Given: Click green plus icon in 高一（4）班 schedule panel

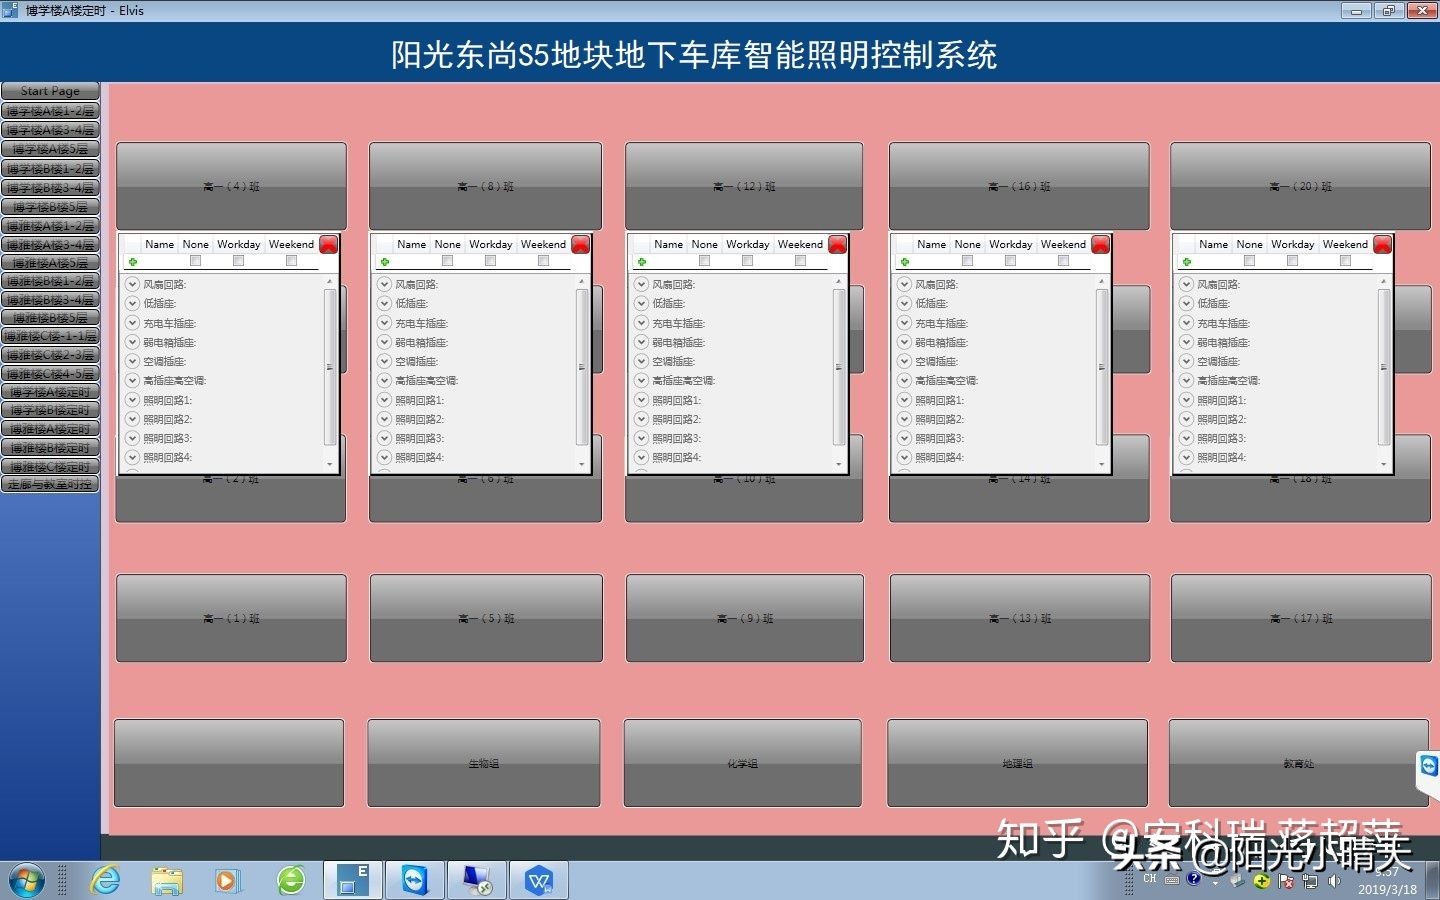Looking at the screenshot, I should point(133,262).
